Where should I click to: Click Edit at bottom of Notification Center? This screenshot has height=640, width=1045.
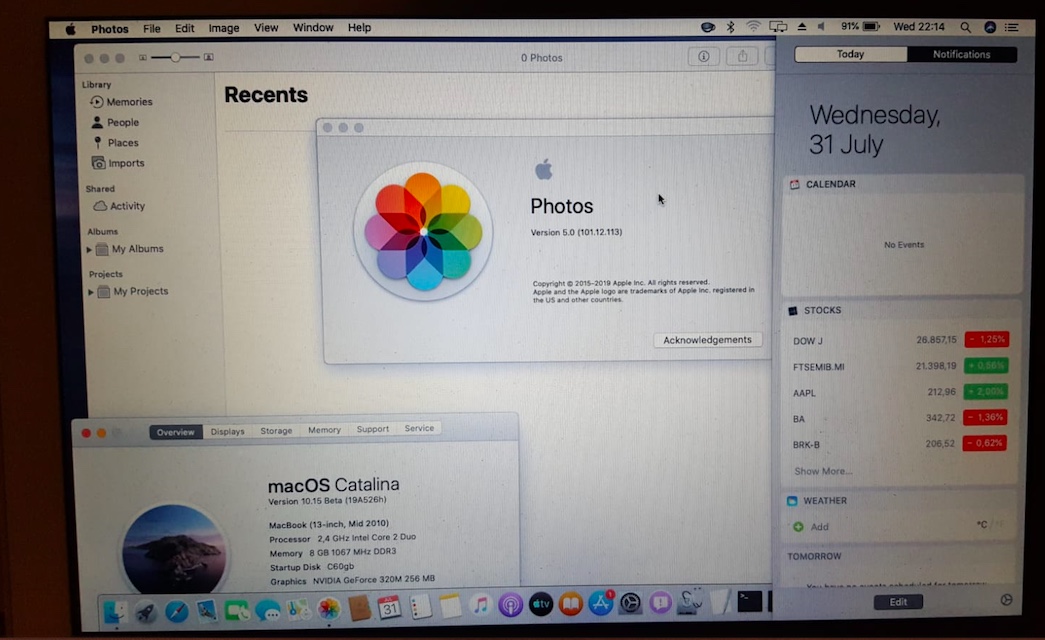pyautogui.click(x=898, y=602)
